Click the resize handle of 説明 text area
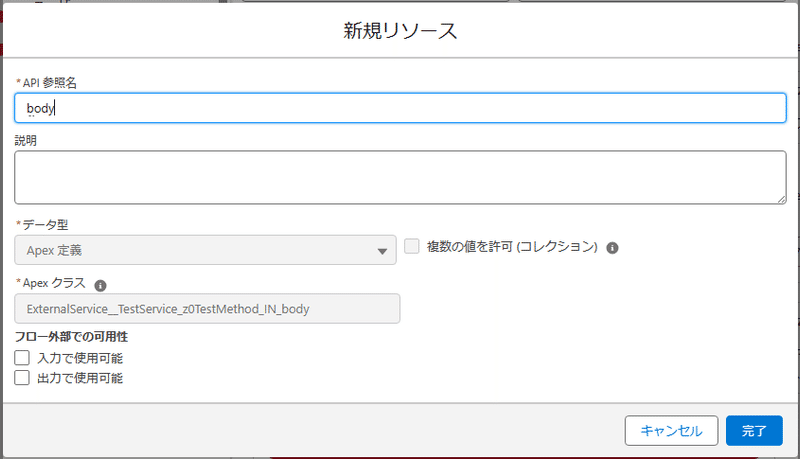Viewport: 800px width, 459px height. pyautogui.click(x=782, y=200)
